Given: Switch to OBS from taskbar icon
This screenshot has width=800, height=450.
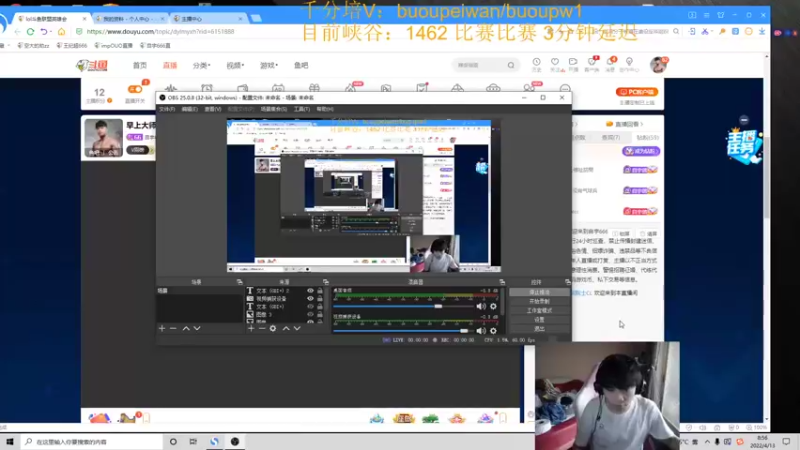Looking at the screenshot, I should pyautogui.click(x=235, y=442).
